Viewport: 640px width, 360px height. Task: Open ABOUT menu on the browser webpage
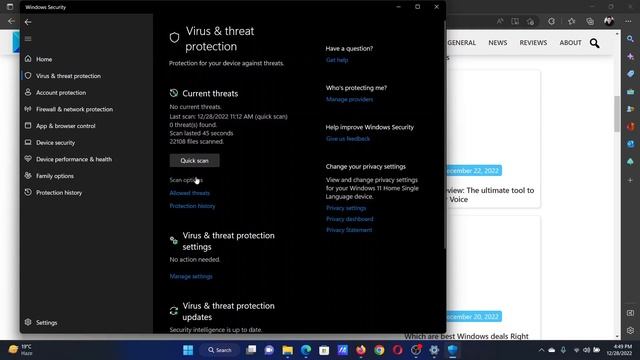[570, 42]
